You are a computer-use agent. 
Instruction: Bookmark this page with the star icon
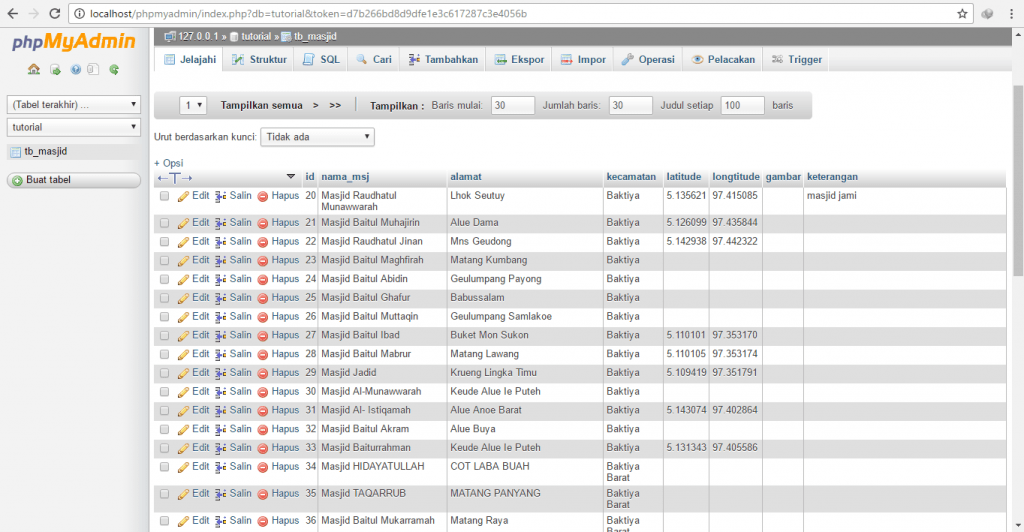coord(962,14)
